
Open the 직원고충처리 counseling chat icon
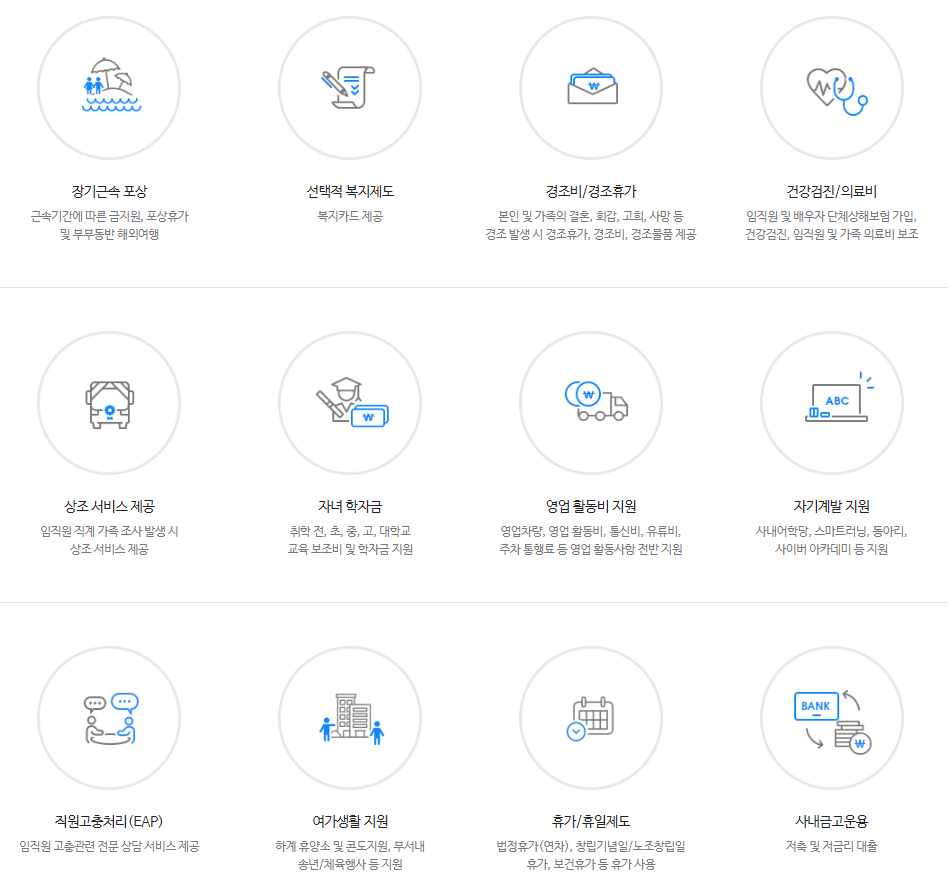point(110,717)
